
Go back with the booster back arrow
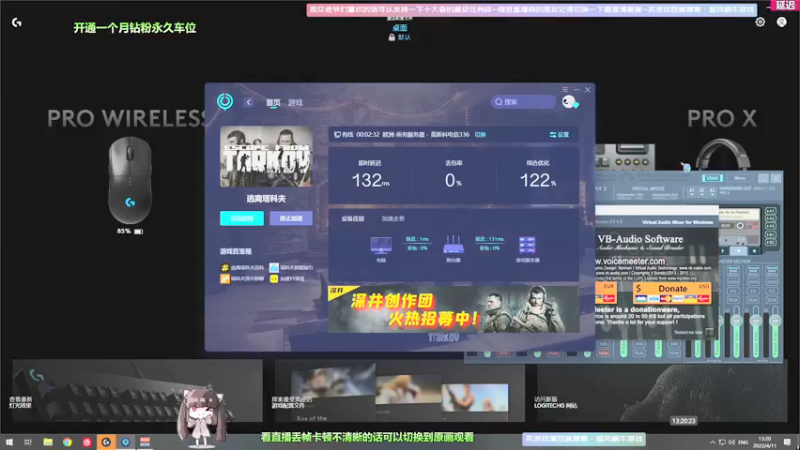pos(248,102)
